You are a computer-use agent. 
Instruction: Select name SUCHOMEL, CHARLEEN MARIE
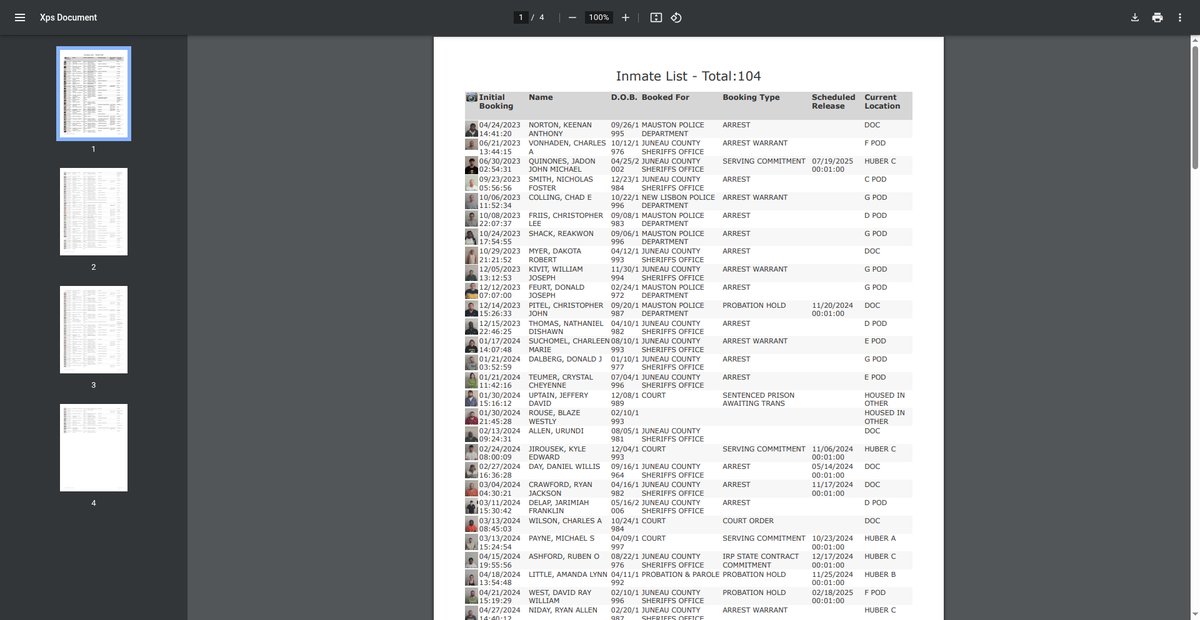click(568, 345)
